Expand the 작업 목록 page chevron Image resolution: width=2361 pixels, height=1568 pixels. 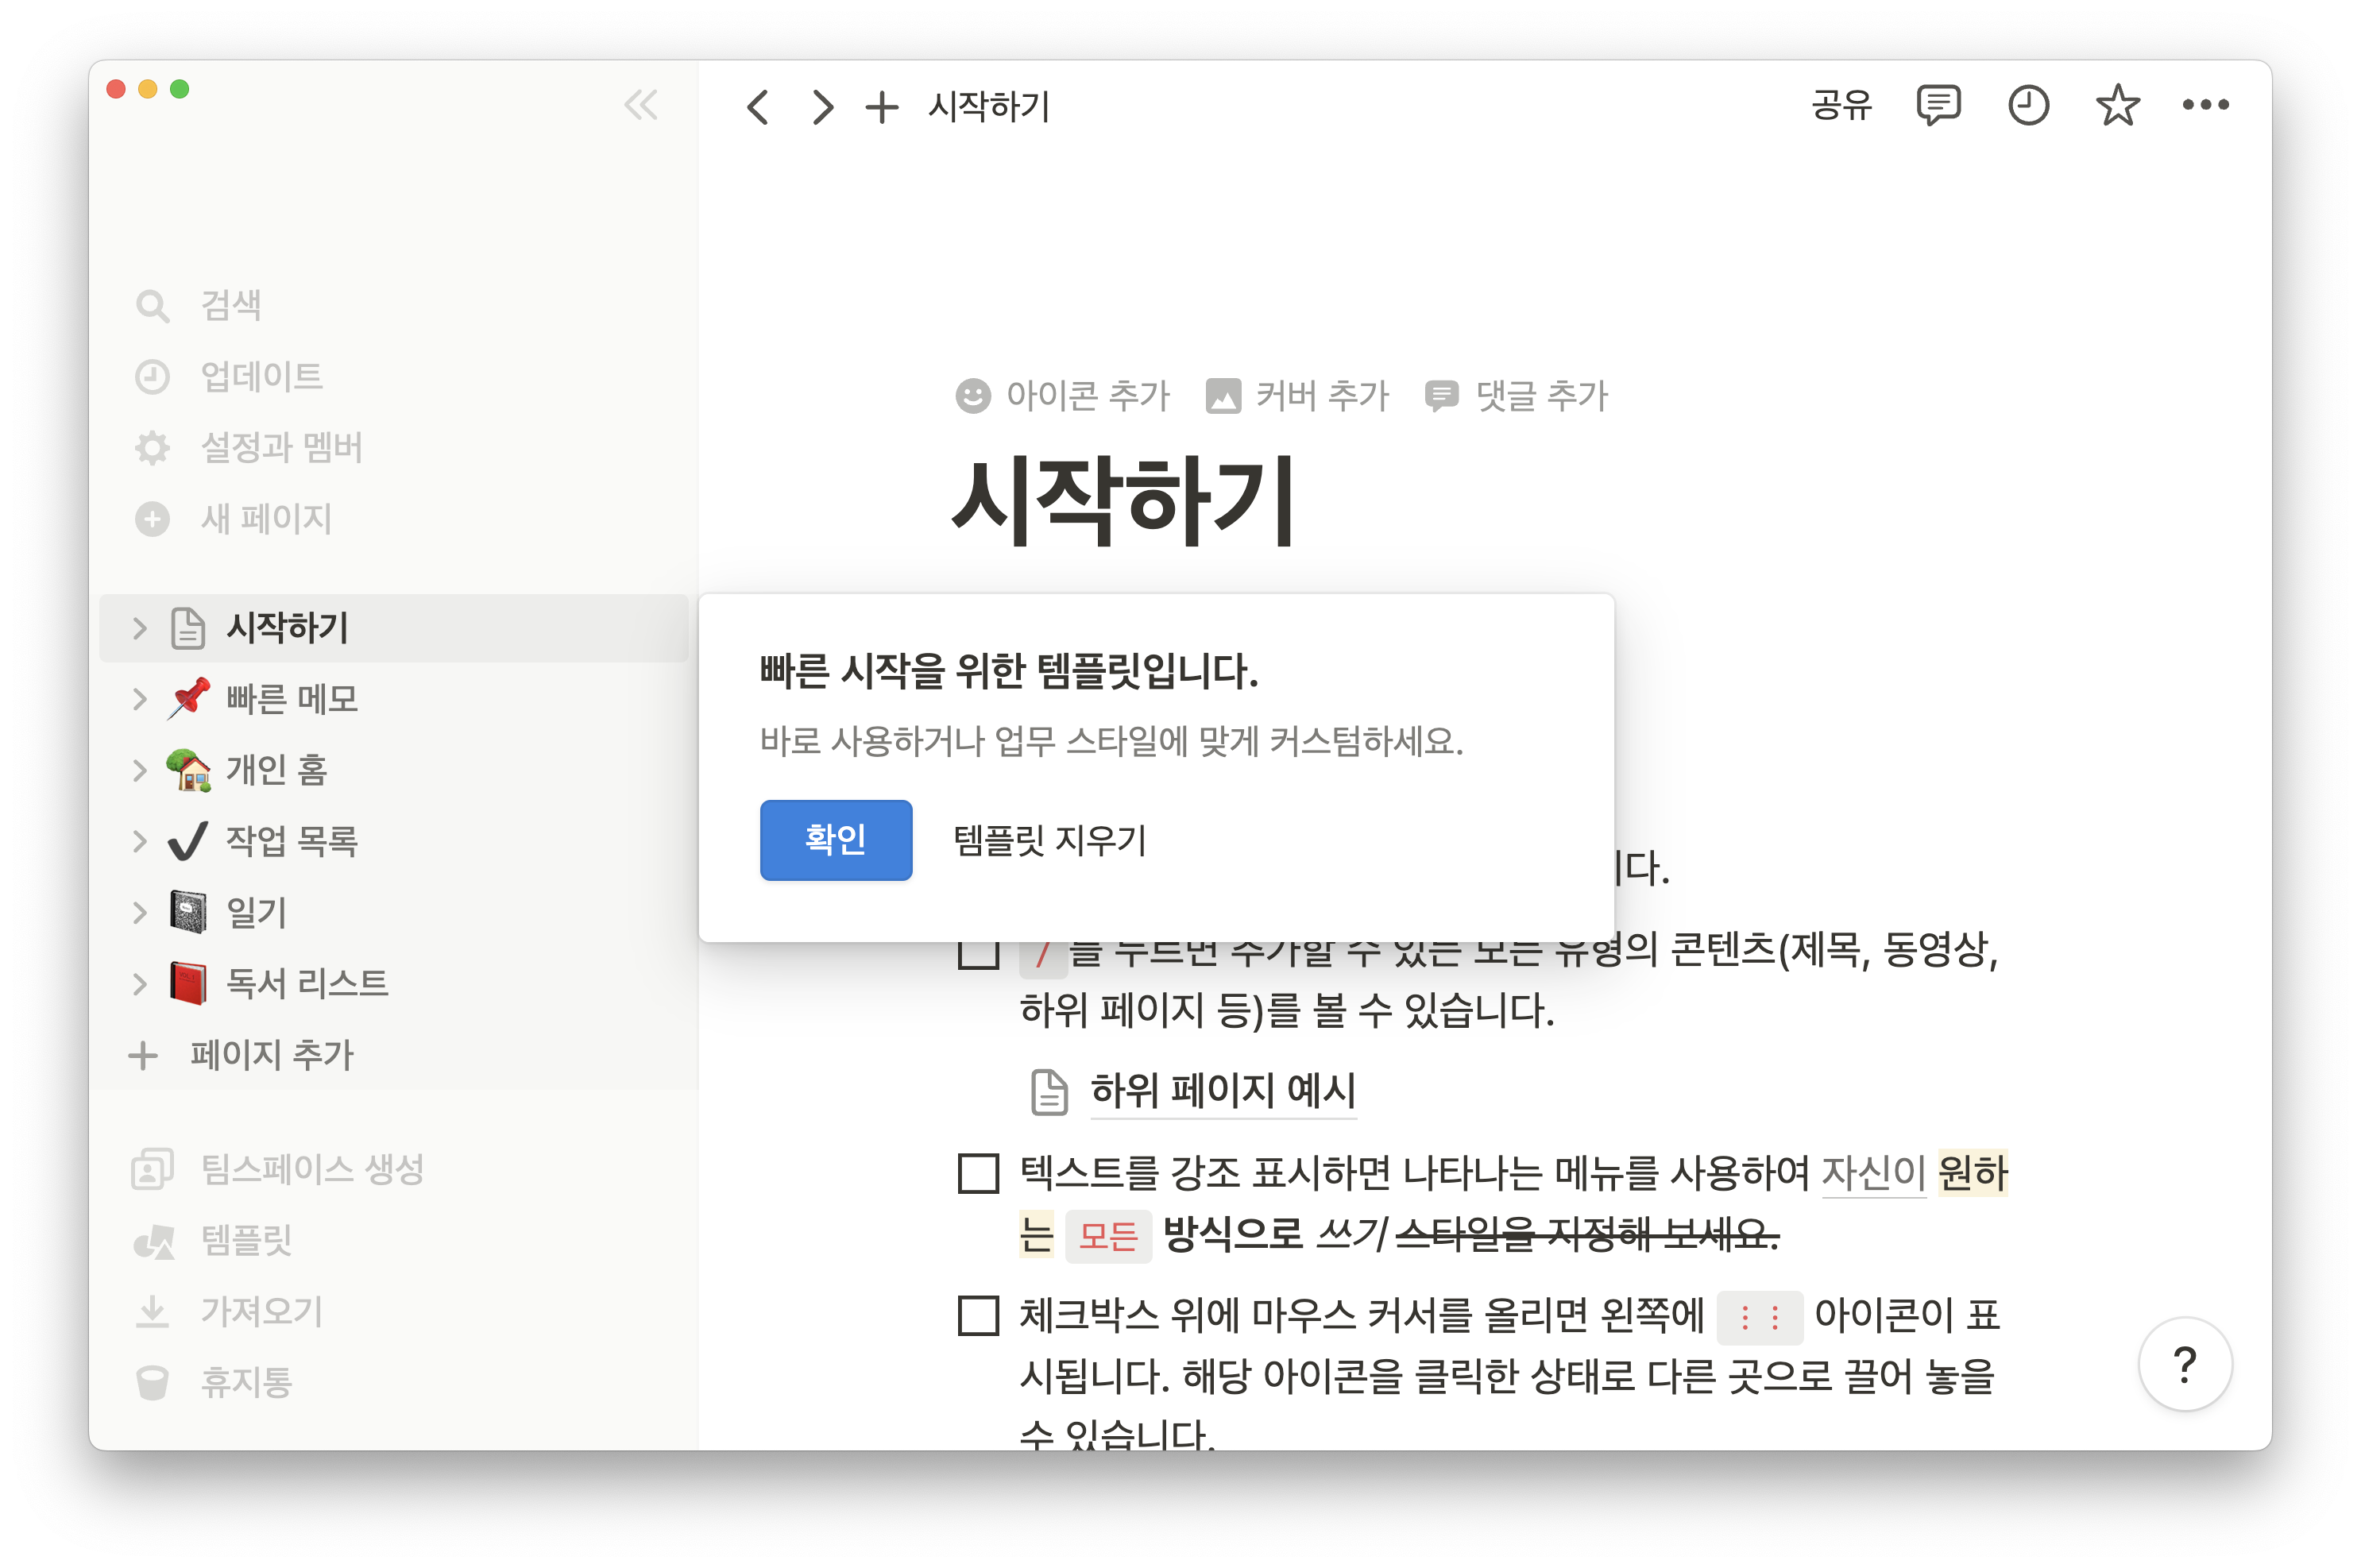click(x=140, y=841)
